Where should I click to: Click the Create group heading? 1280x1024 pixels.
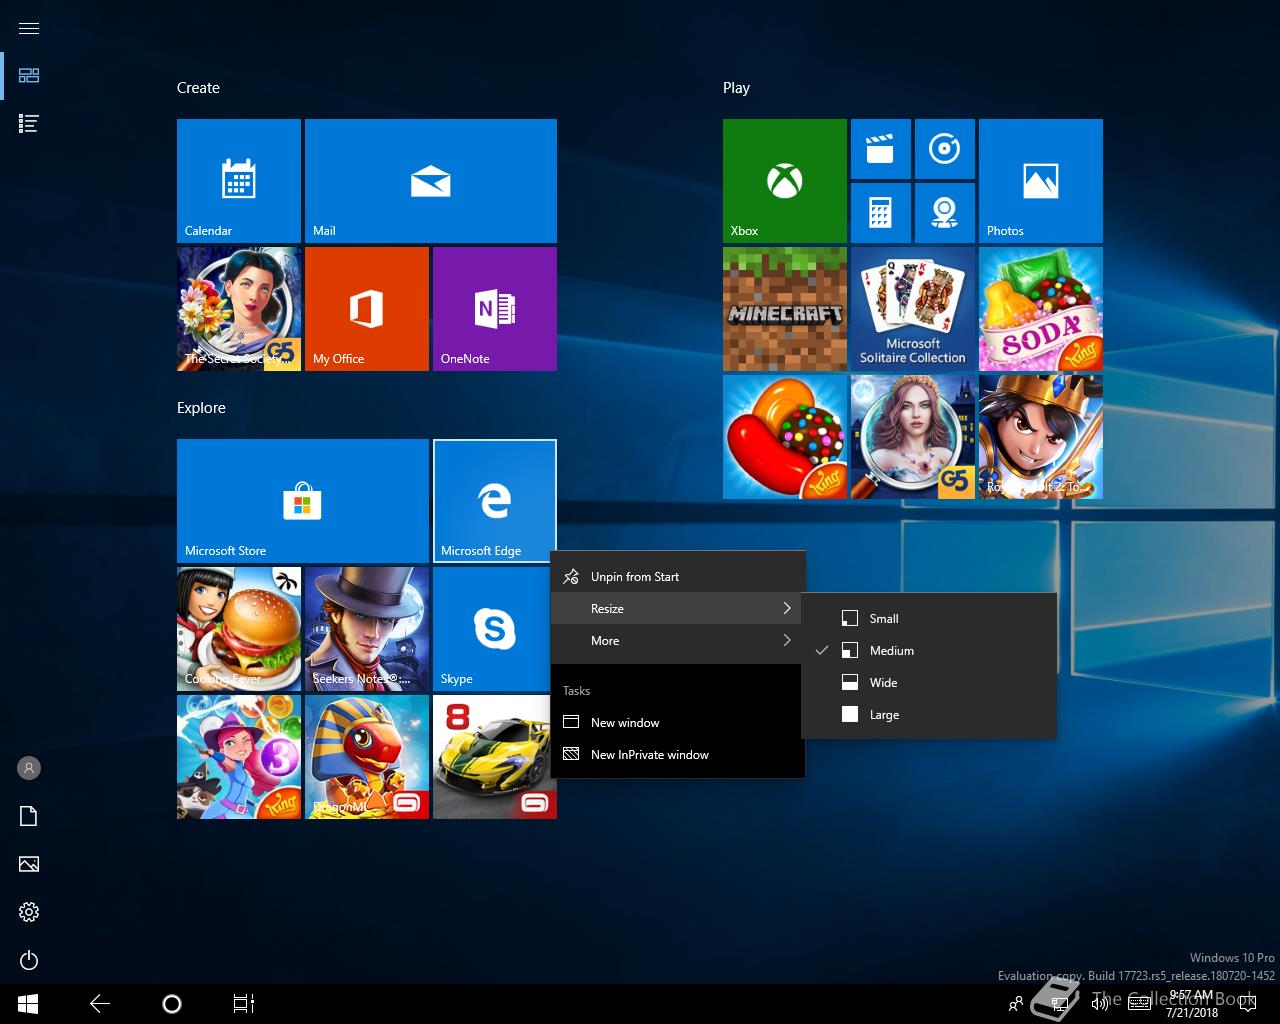pyautogui.click(x=198, y=88)
